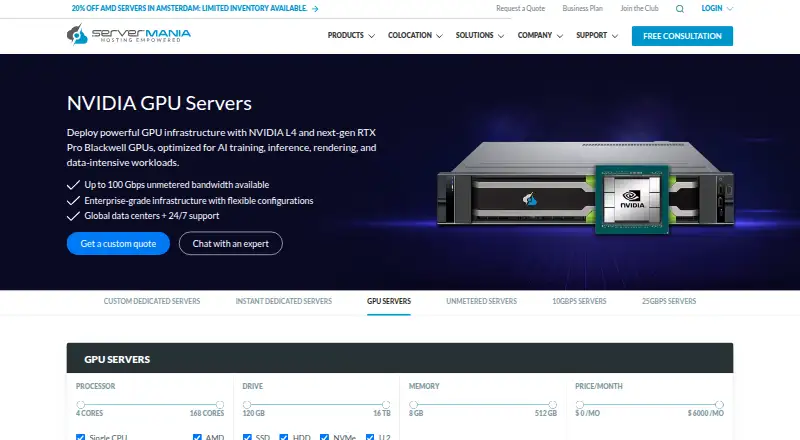Uncheck the Single CPU checkbox
The width and height of the screenshot is (800, 440).
tap(80, 437)
